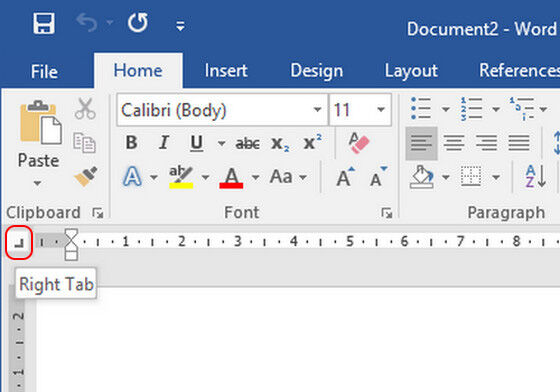The height and width of the screenshot is (392, 560).
Task: Click the Right Tab selector on the ruler
Action: pyautogui.click(x=19, y=243)
